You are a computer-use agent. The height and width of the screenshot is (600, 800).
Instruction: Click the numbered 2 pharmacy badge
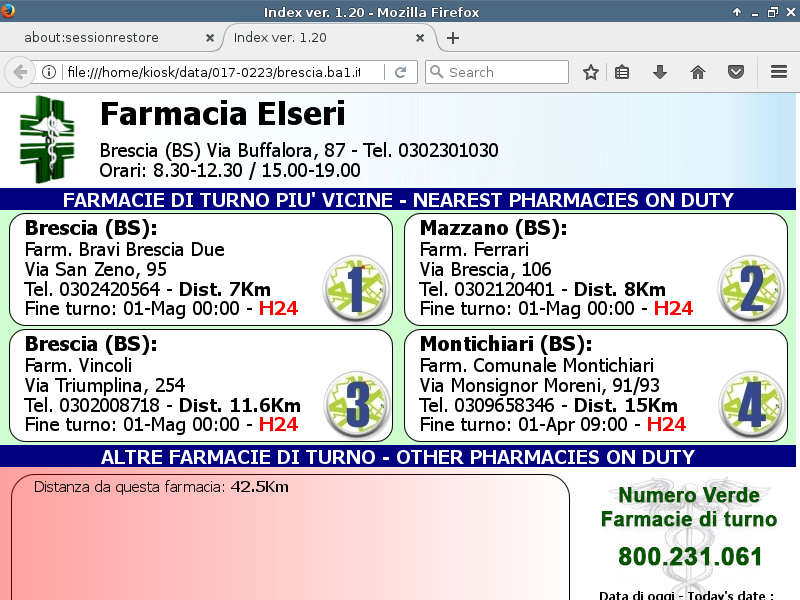point(751,287)
